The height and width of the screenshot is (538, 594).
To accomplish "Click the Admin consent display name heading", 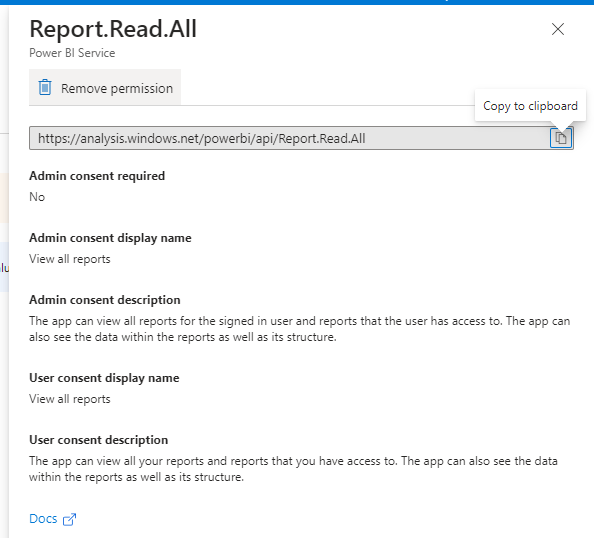I will (x=110, y=238).
